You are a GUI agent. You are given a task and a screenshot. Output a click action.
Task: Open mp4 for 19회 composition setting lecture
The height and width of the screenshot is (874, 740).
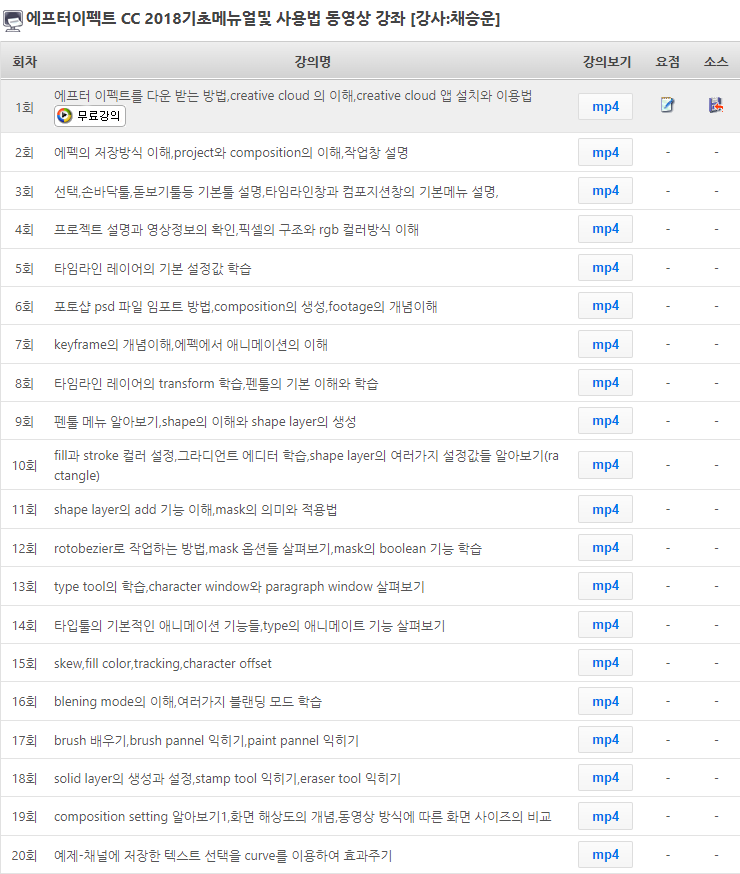[x=605, y=816]
